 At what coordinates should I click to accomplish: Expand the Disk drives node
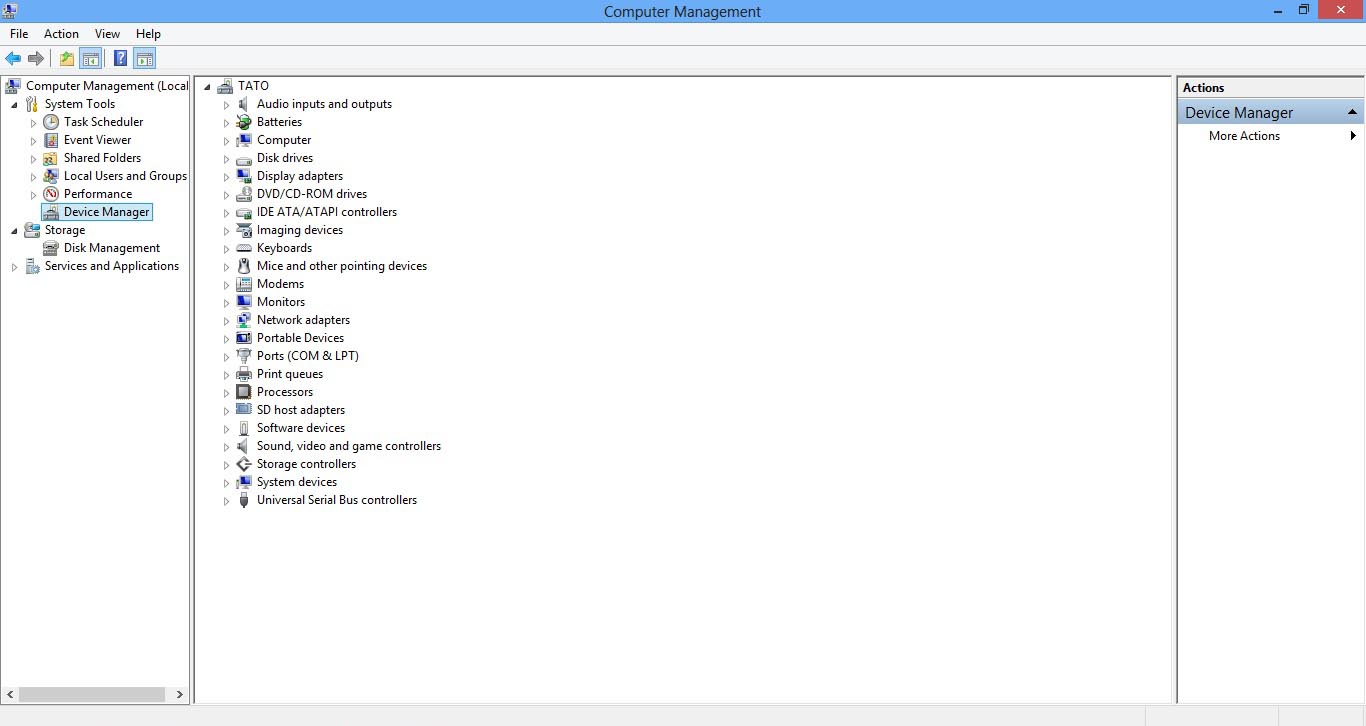[227, 159]
